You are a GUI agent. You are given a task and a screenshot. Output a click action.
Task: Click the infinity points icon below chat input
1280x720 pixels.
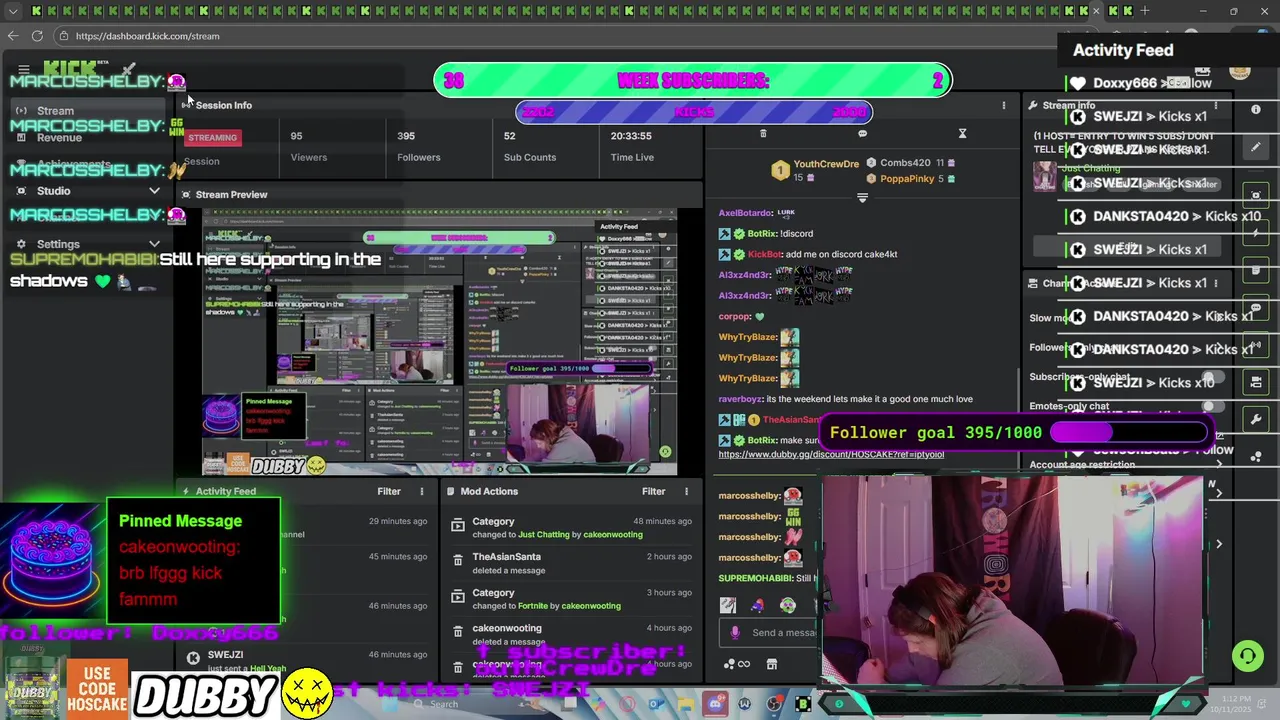[x=739, y=664]
